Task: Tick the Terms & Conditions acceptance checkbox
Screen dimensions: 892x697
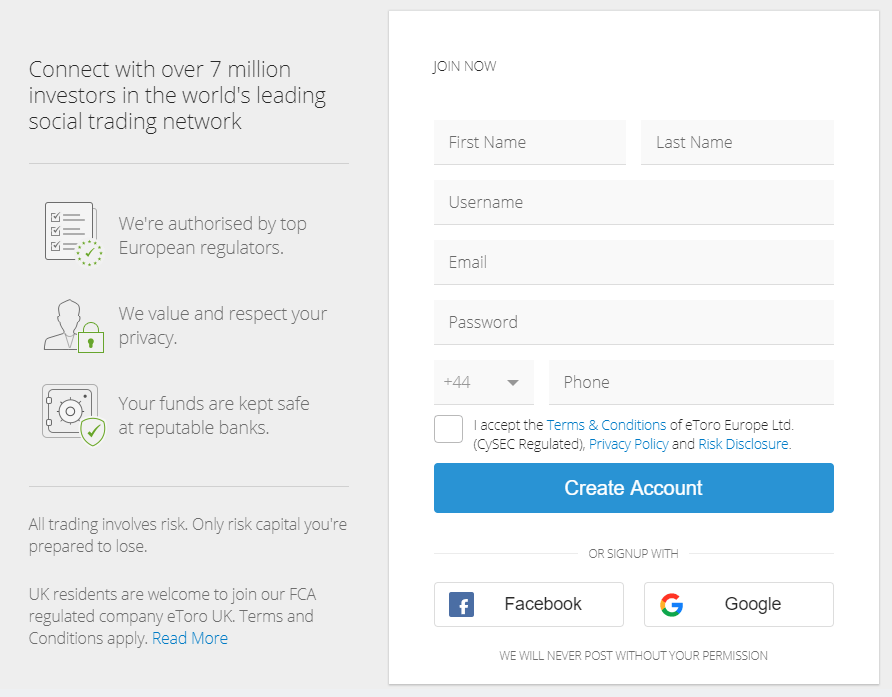Action: point(449,429)
